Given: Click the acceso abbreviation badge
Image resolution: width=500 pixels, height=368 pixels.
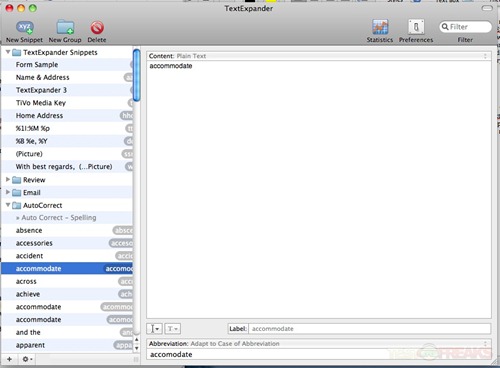Looking at the screenshot, I should (x=121, y=243).
